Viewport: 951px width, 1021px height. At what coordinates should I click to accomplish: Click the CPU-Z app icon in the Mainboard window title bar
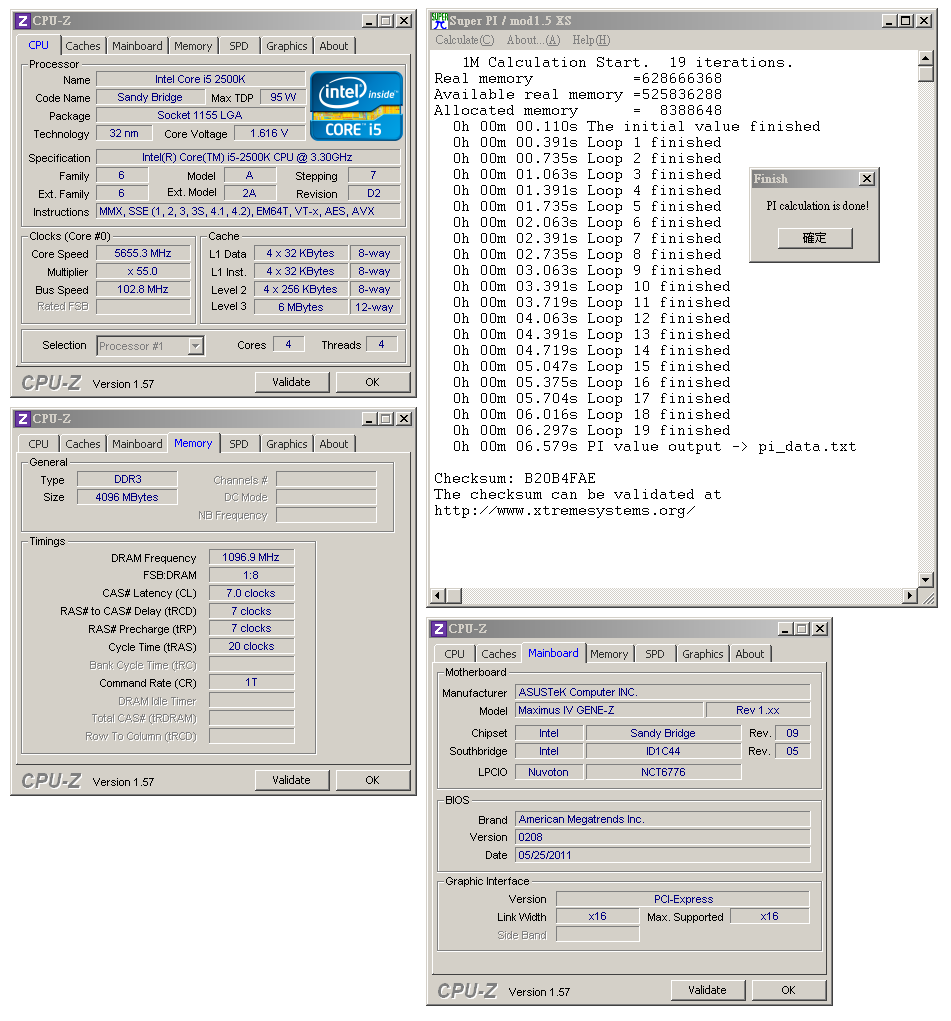[438, 629]
